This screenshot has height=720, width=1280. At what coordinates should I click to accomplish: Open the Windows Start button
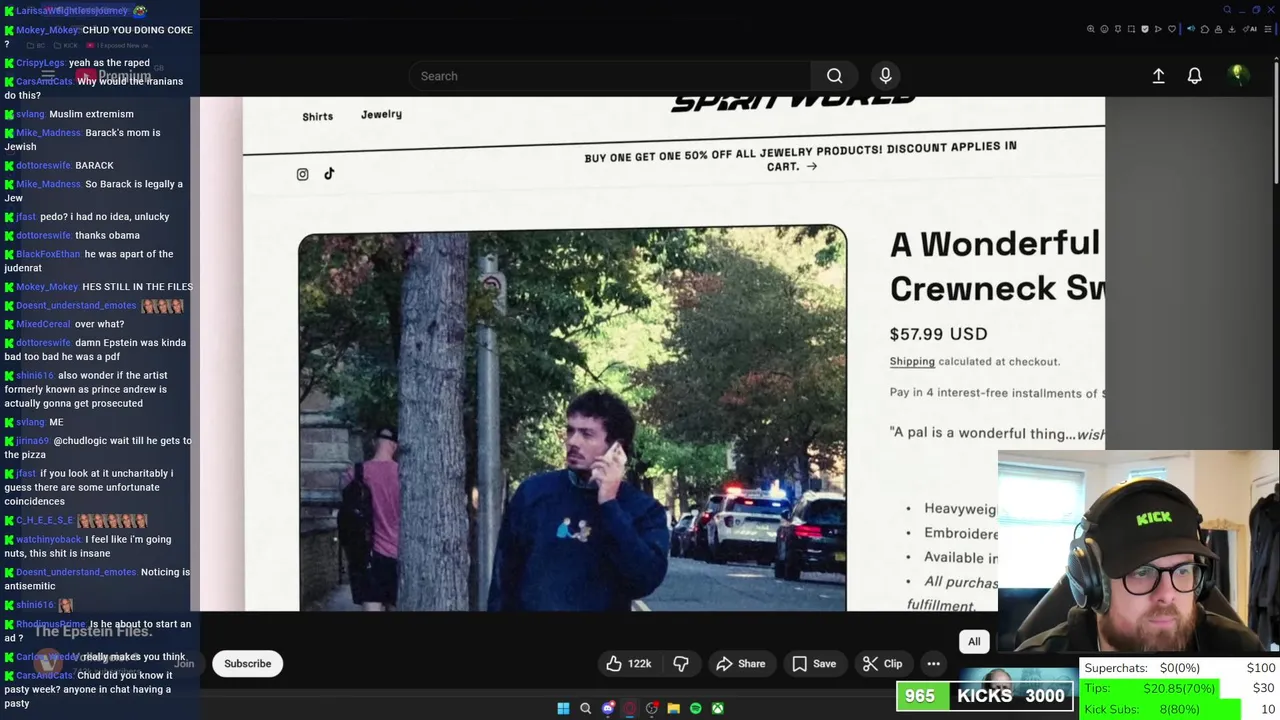point(563,708)
